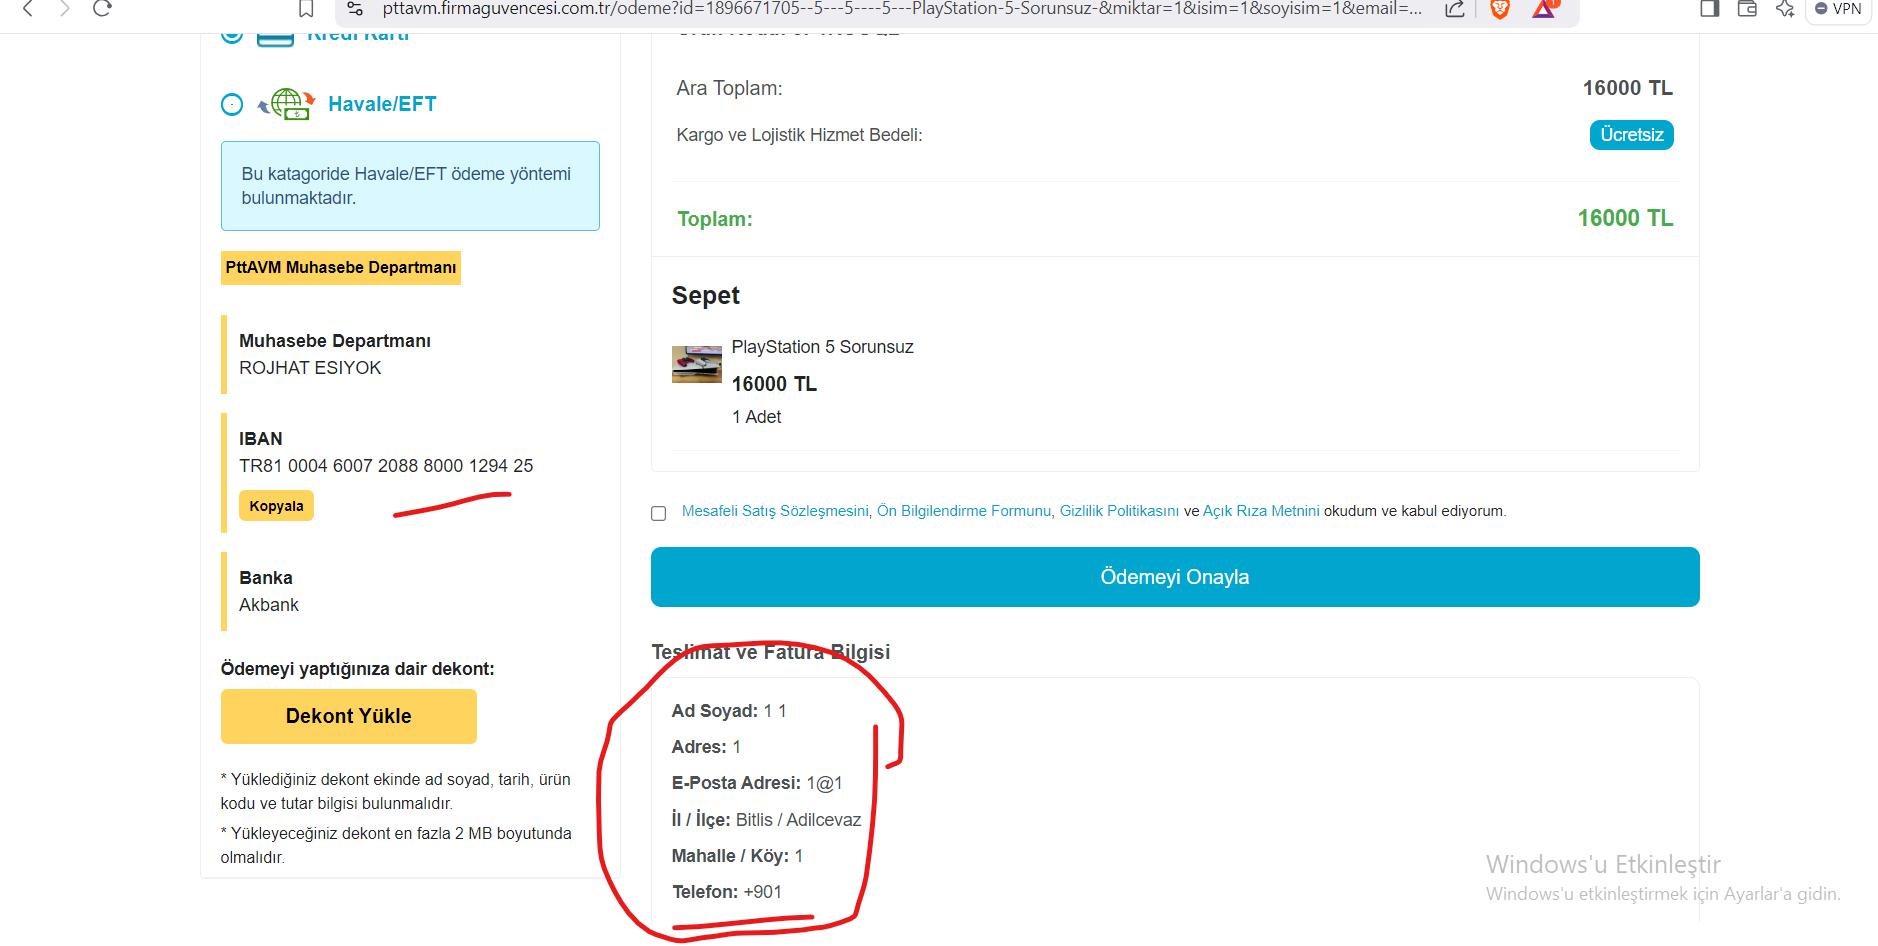Open the Brave Wallet icon
The image size is (1878, 946).
(x=1747, y=9)
